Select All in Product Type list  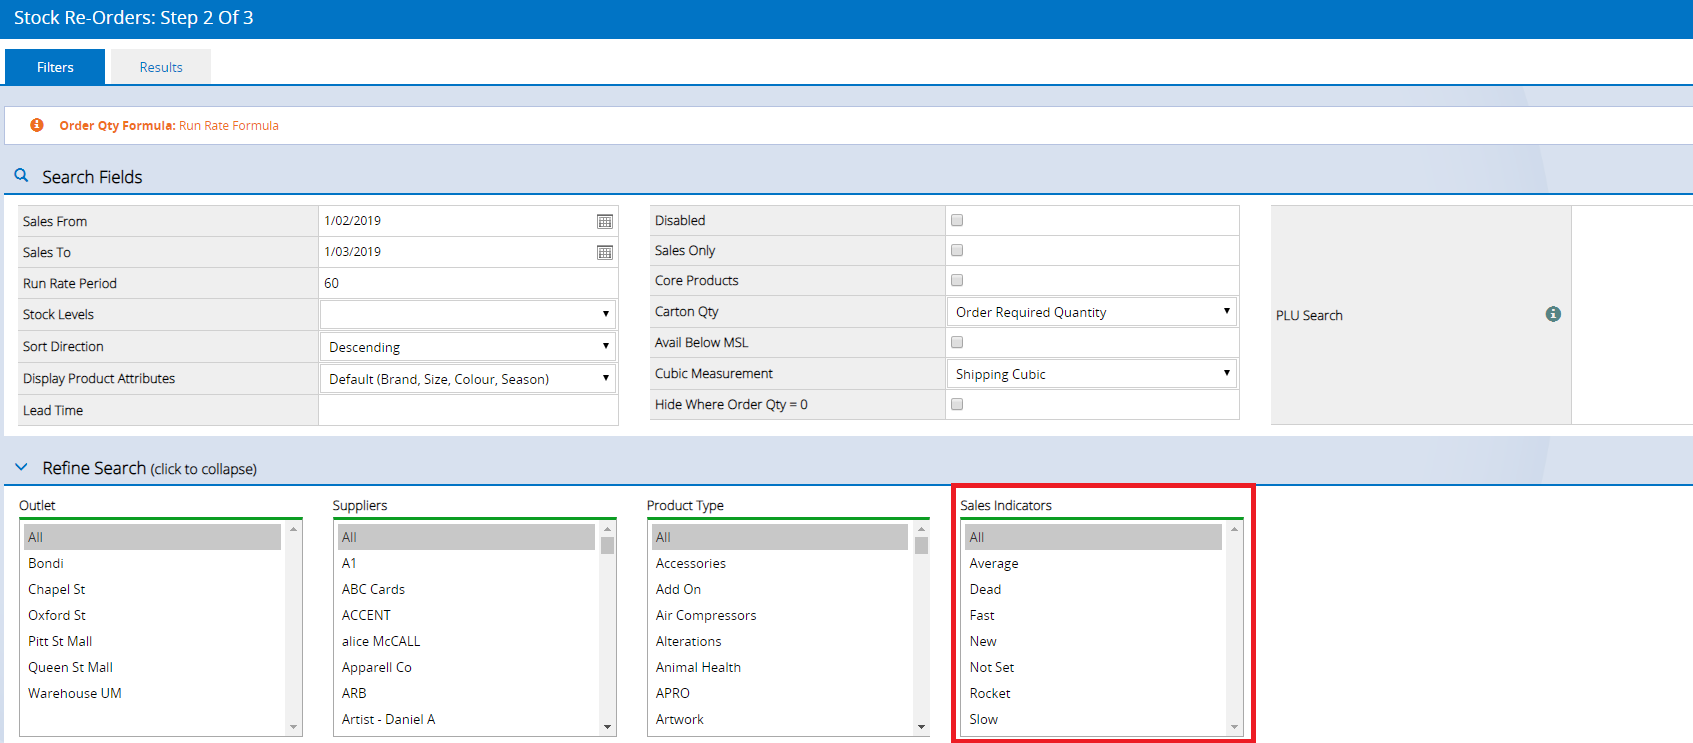(780, 537)
